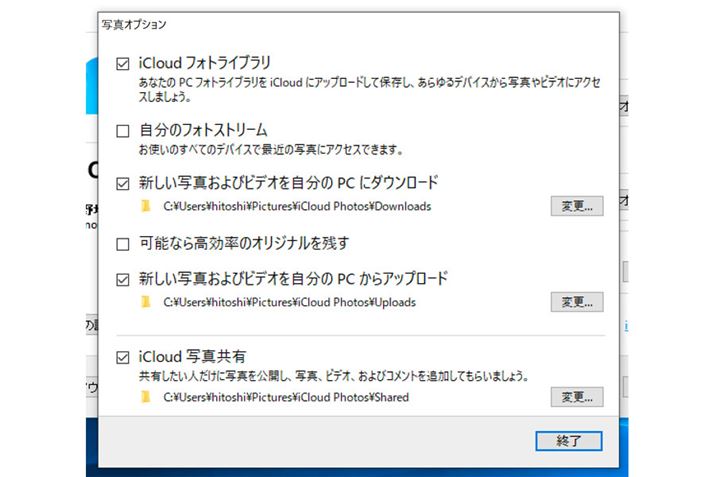Click 変更 button for Shared folder
This screenshot has width=715, height=477.
(x=577, y=397)
